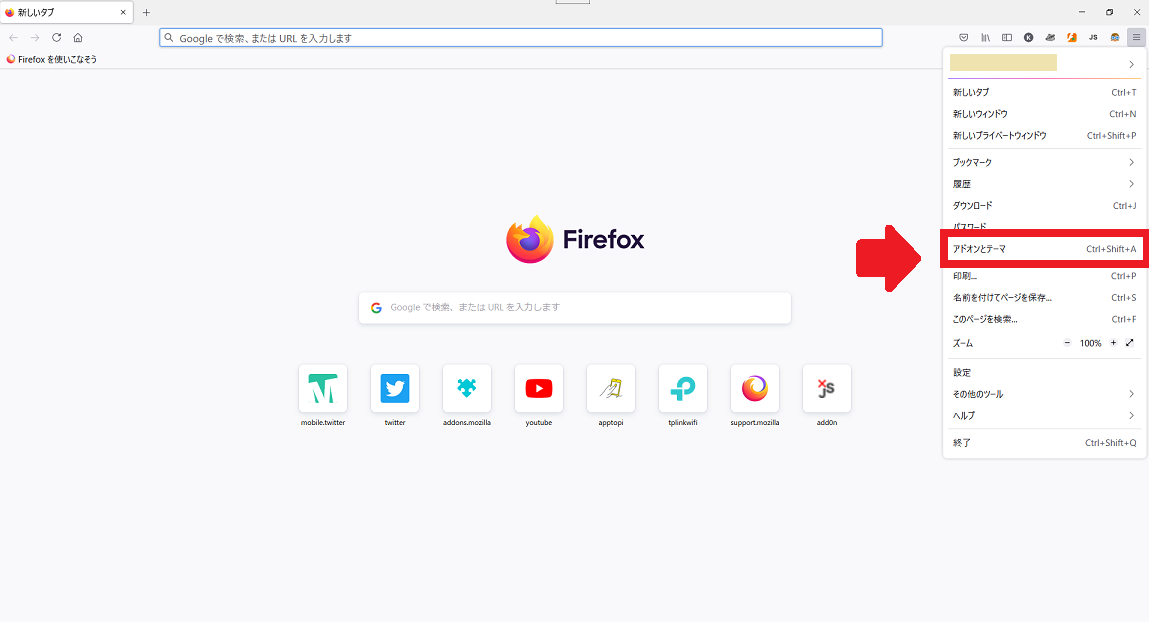Open the mobile.twitter shortcut tile
The height and width of the screenshot is (622, 1149).
[323, 388]
